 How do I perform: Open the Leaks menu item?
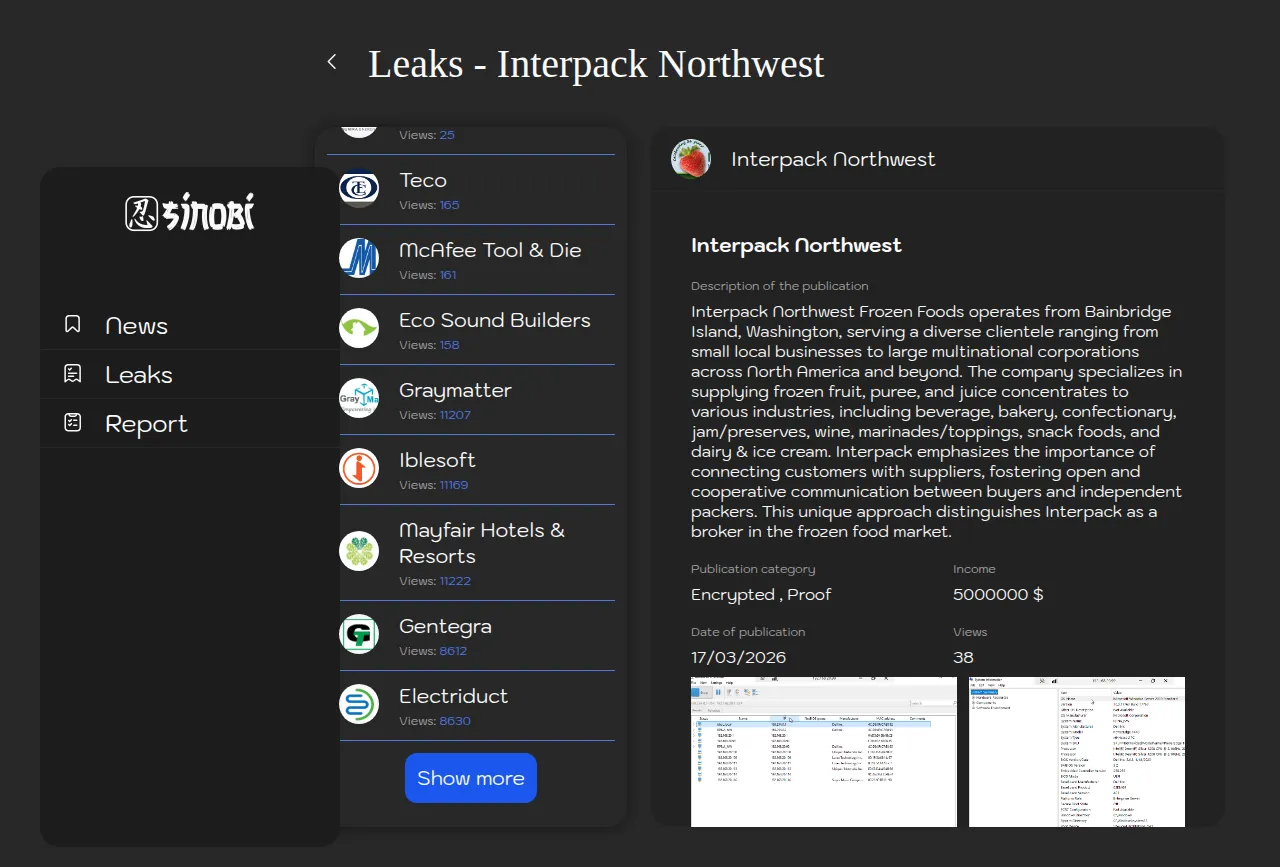tap(139, 375)
